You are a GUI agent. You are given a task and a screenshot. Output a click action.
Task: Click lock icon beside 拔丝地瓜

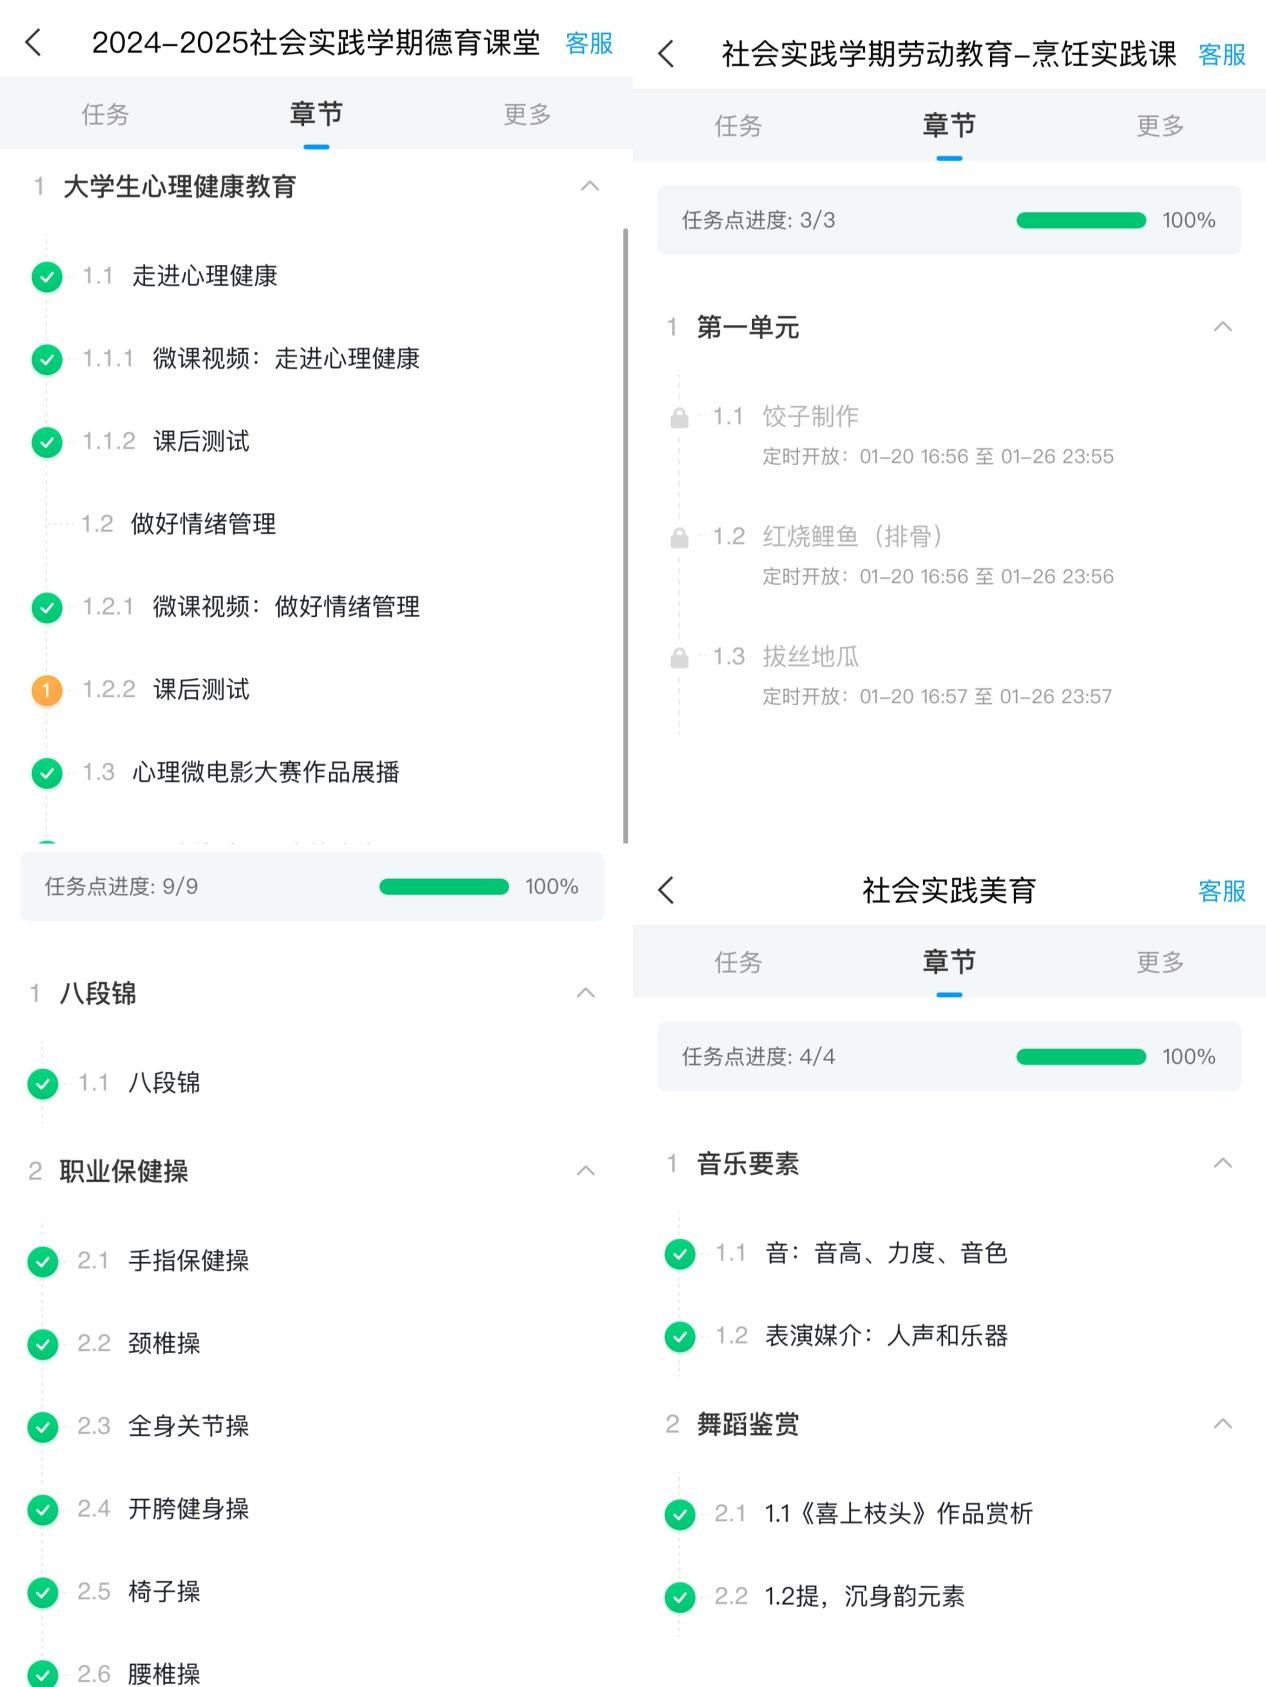point(679,657)
